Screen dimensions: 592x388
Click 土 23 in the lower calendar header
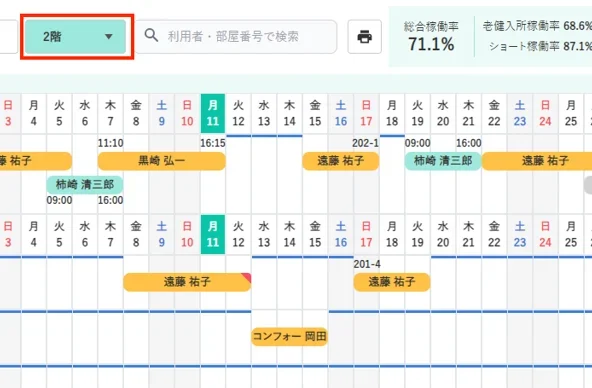tap(520, 234)
